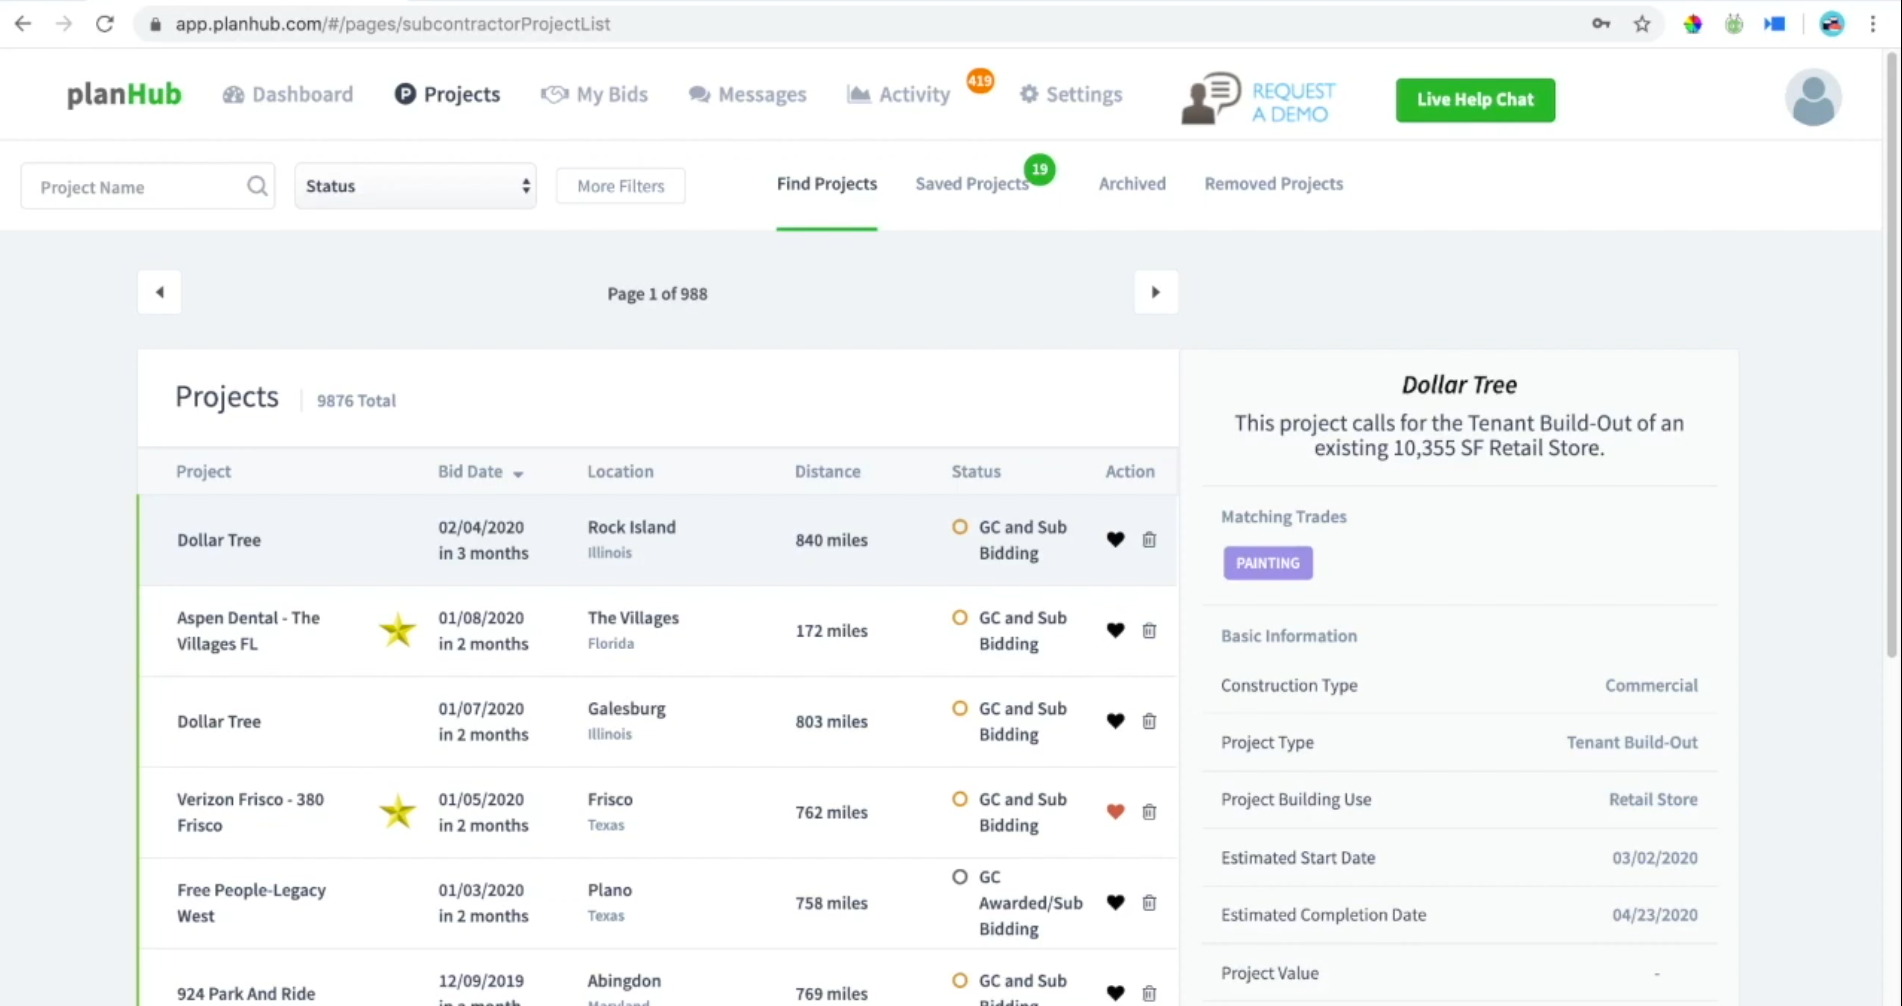Image resolution: width=1902 pixels, height=1006 pixels.
Task: Toggle the heart for Aspen Dental project
Action: coord(1115,631)
